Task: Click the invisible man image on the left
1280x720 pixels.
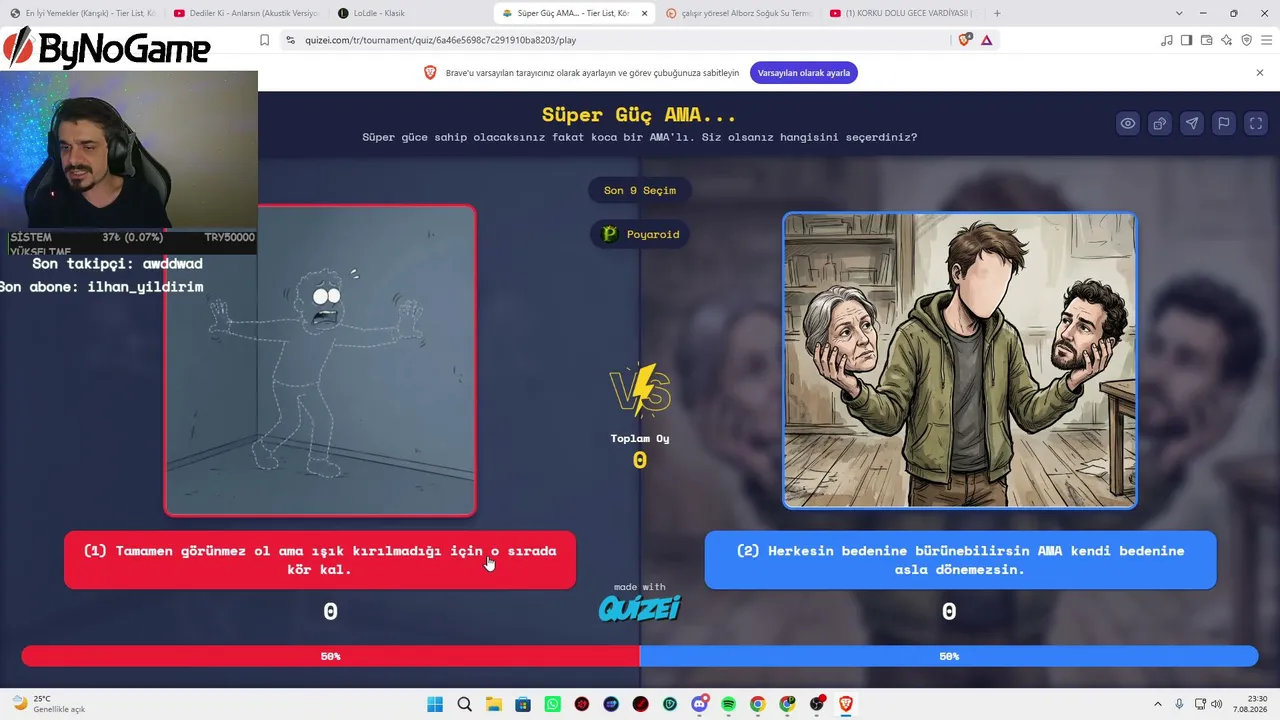Action: pos(320,360)
